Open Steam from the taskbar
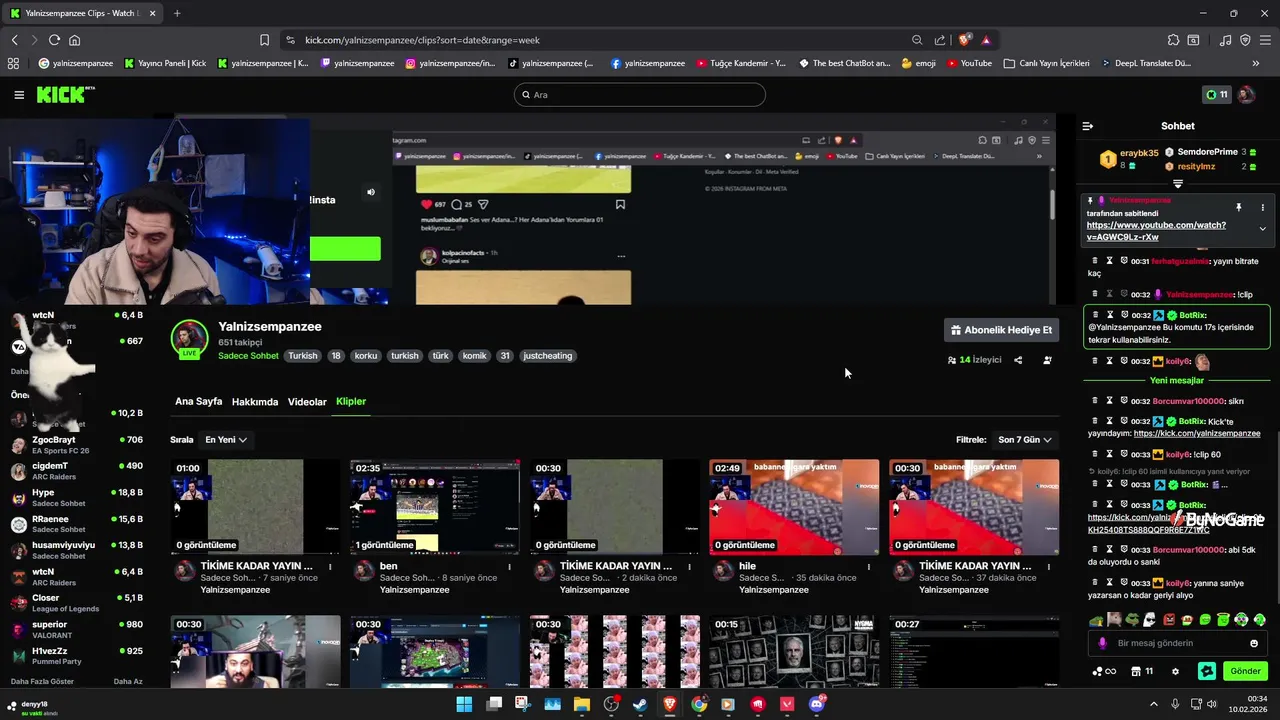The width and height of the screenshot is (1280, 720). [x=640, y=704]
